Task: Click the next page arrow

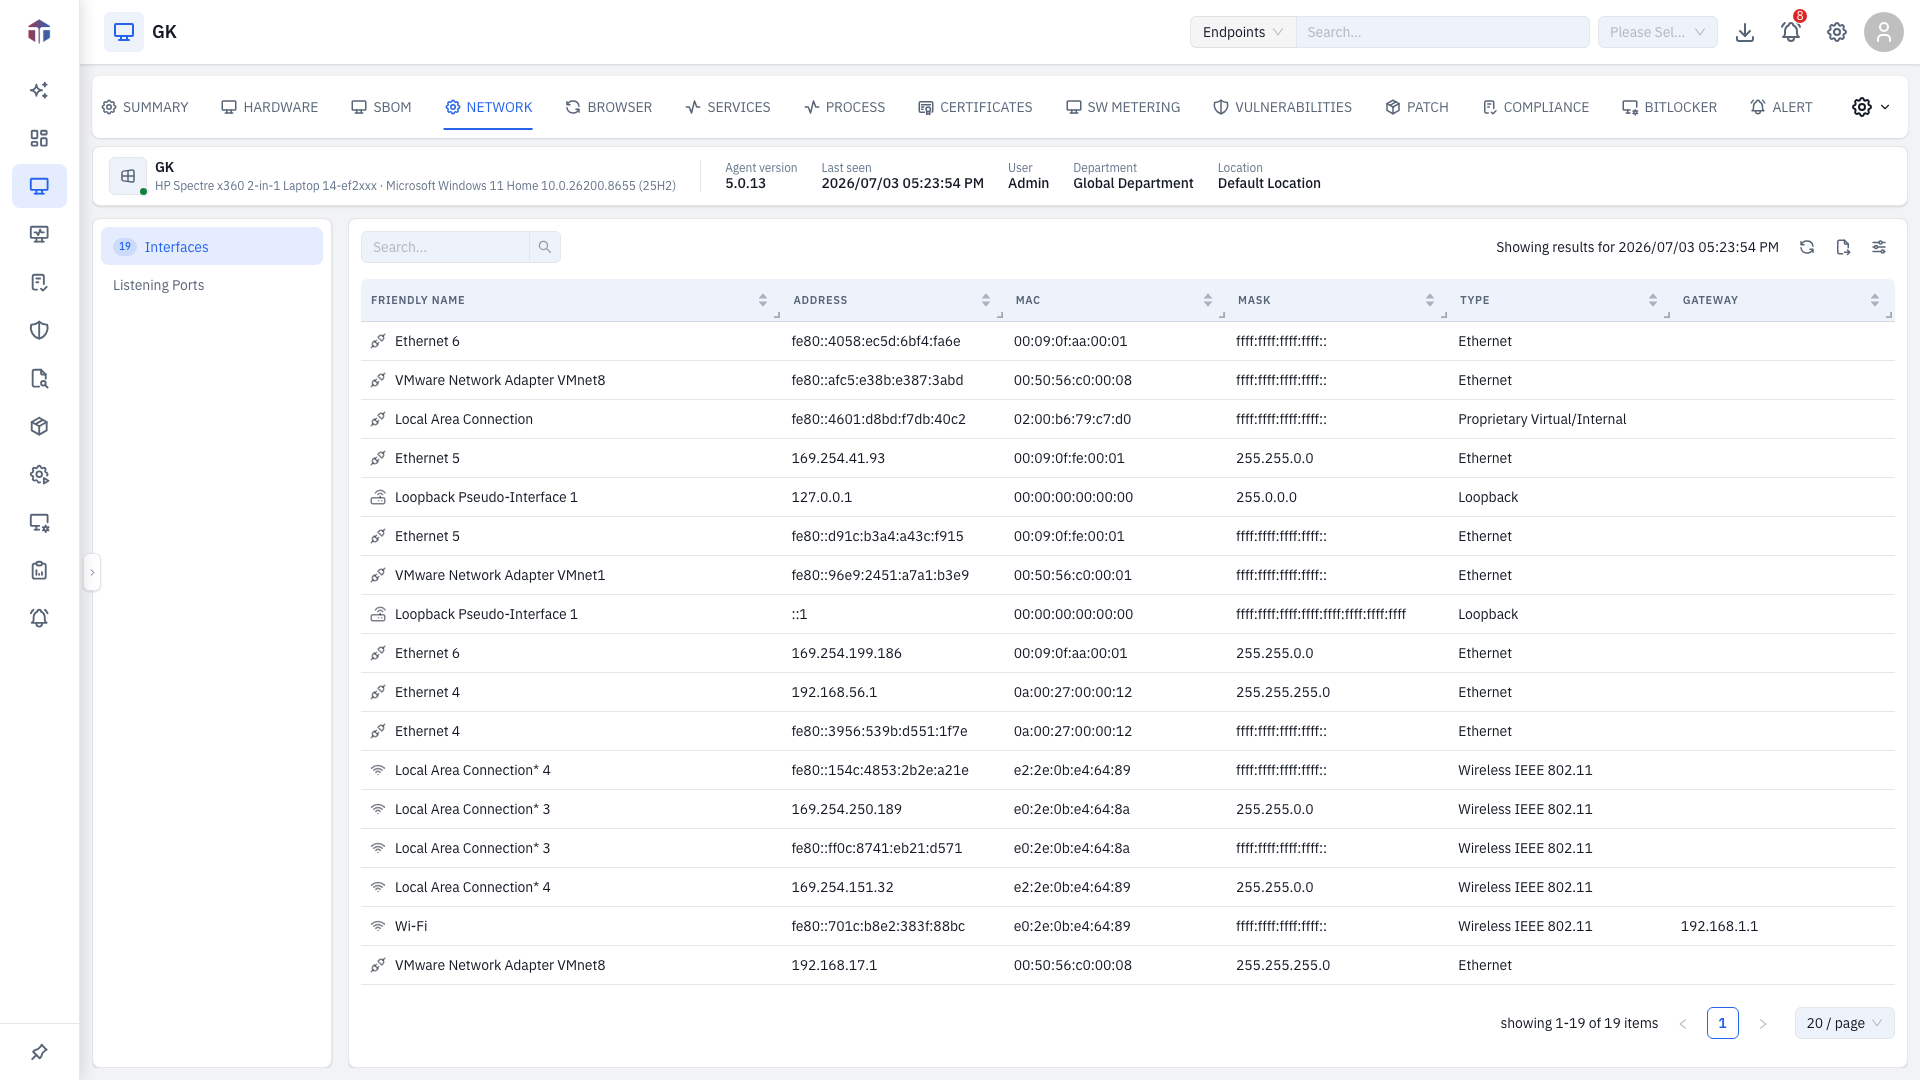Action: [x=1762, y=1023]
